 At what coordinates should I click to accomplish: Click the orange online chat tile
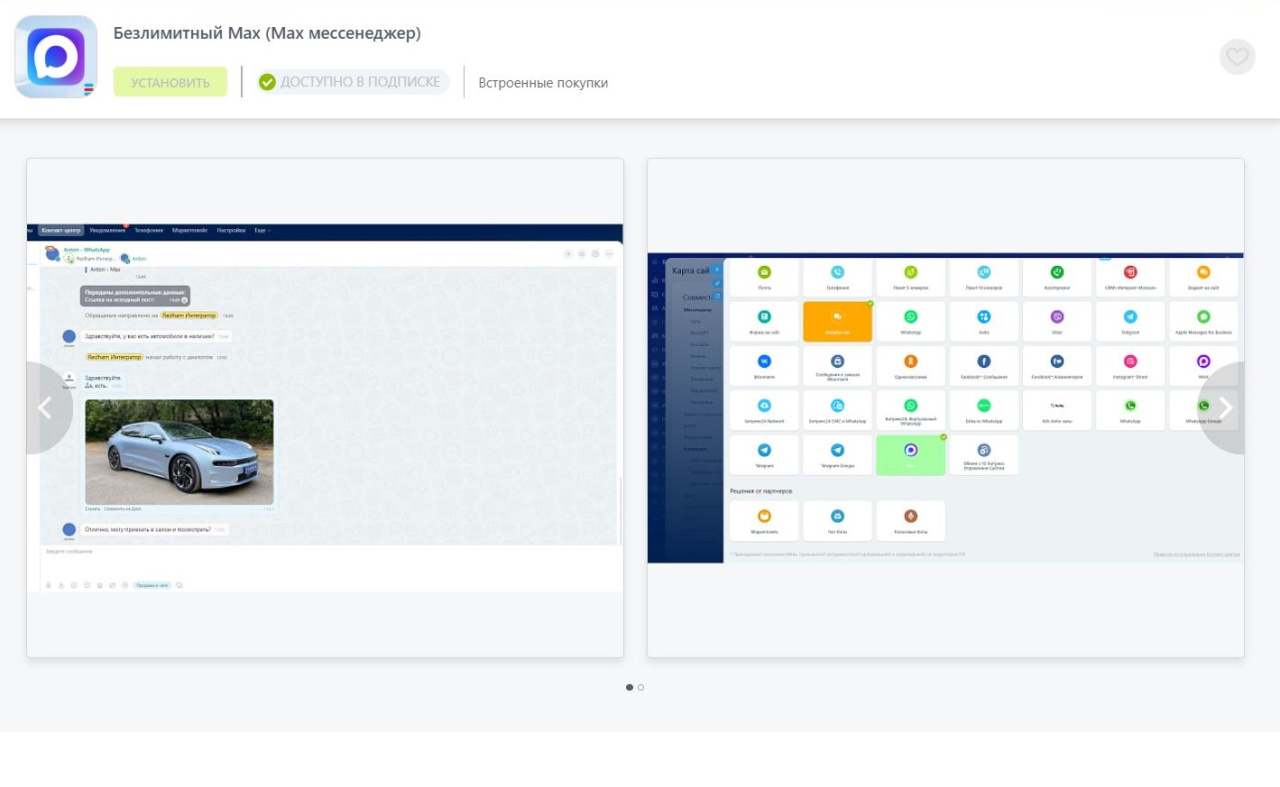(x=837, y=322)
